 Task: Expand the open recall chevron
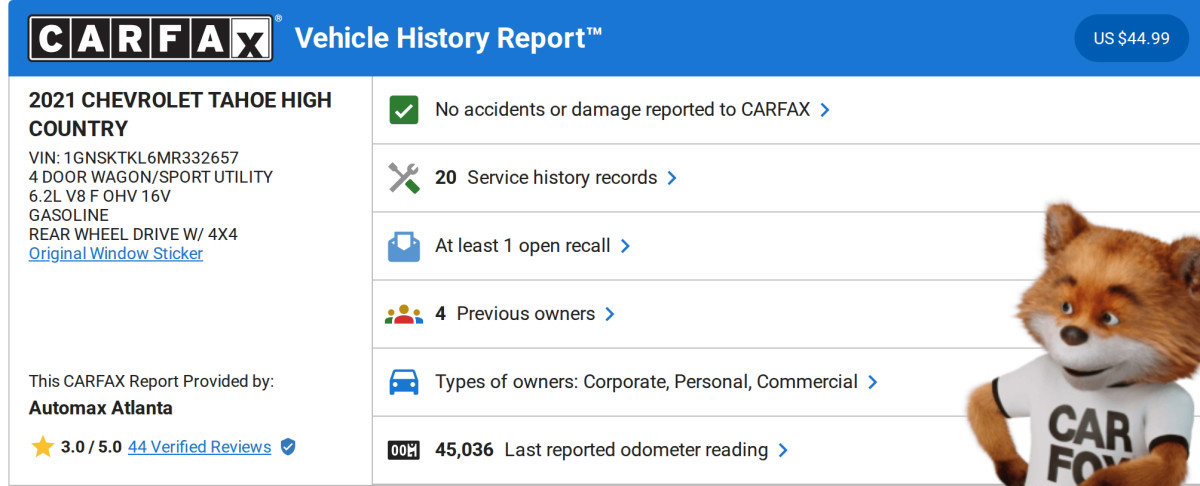(x=625, y=246)
